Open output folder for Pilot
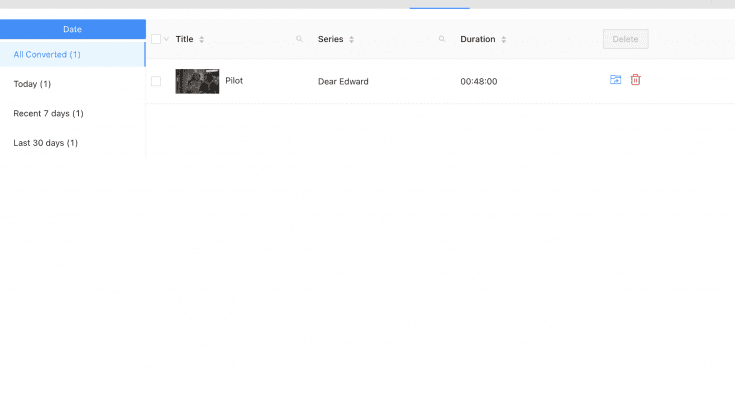 (615, 80)
